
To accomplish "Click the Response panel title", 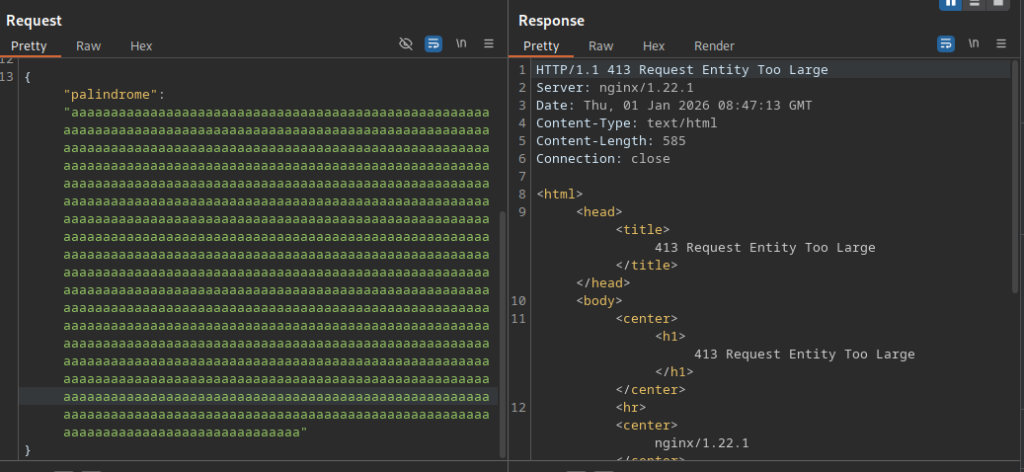I will (x=550, y=20).
